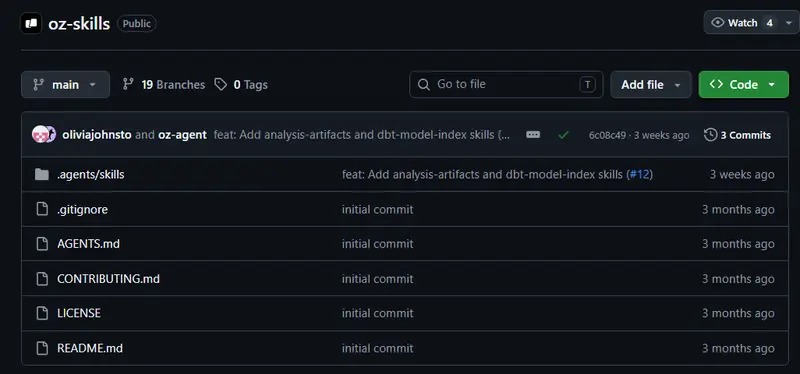The image size is (800, 374).
Task: Open the oz-skills repository title link
Action: tap(79, 23)
